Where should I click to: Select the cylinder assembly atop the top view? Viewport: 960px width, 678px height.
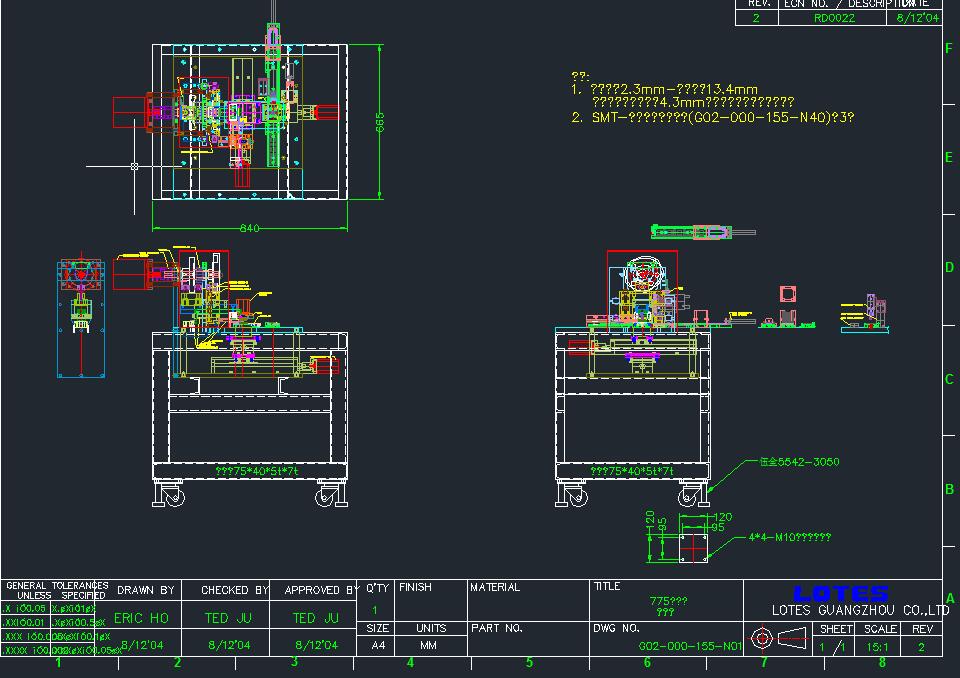(x=271, y=30)
